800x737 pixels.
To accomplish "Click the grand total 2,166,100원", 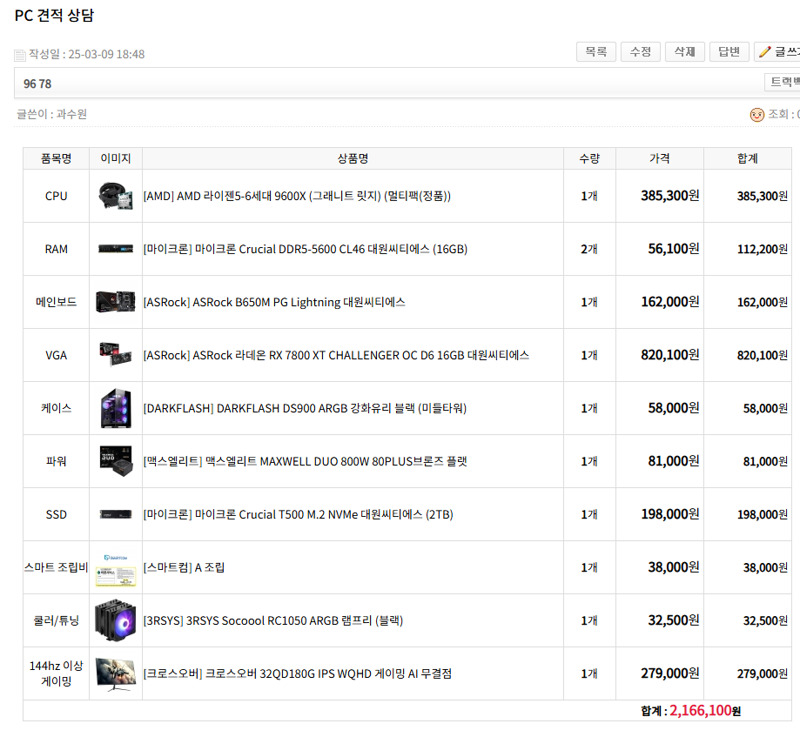I will click(705, 710).
